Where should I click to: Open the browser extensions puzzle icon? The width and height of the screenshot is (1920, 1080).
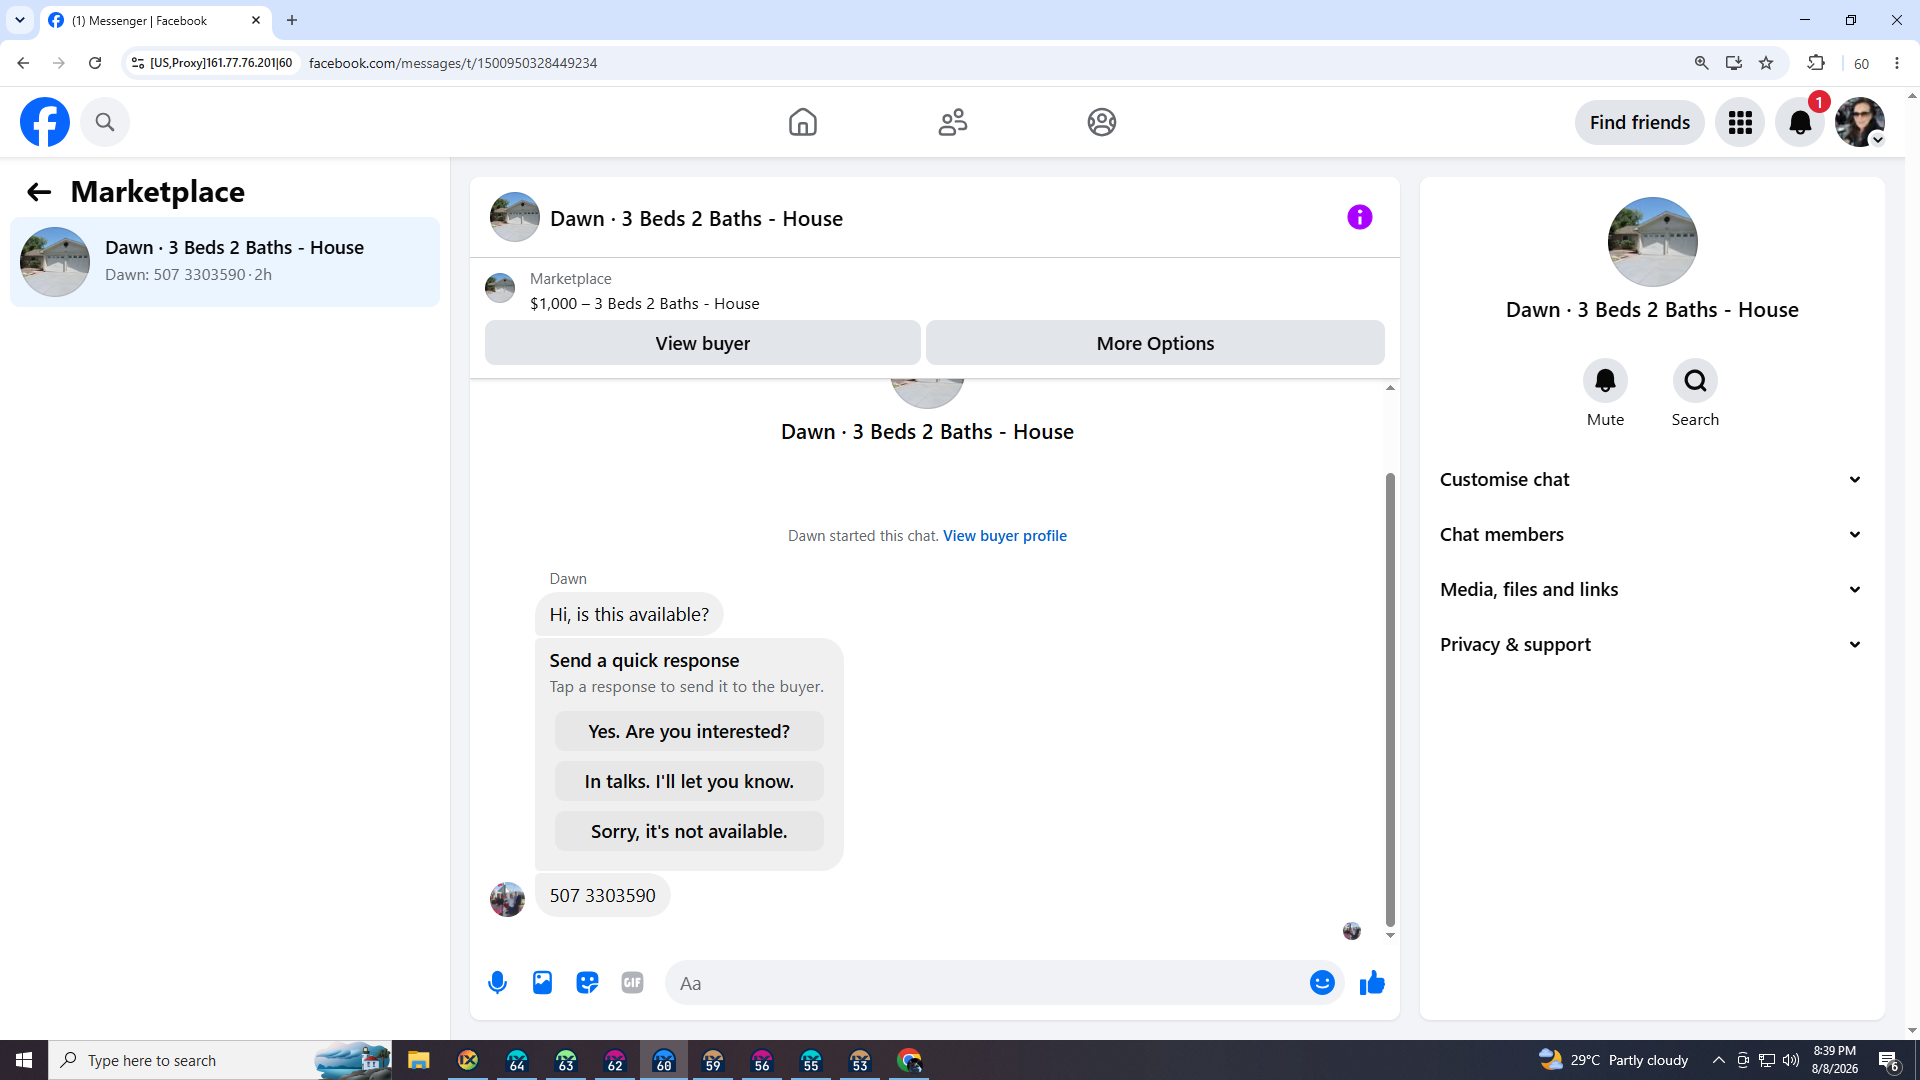pyautogui.click(x=1816, y=63)
